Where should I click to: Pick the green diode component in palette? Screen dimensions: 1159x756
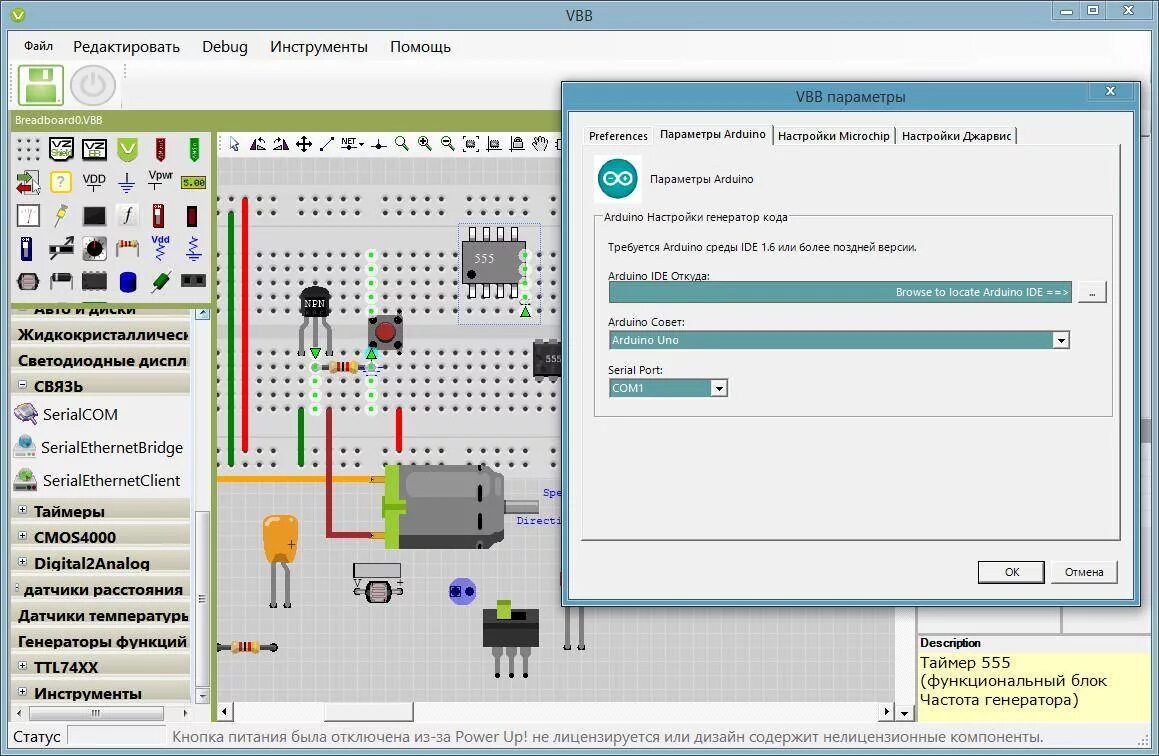[160, 281]
